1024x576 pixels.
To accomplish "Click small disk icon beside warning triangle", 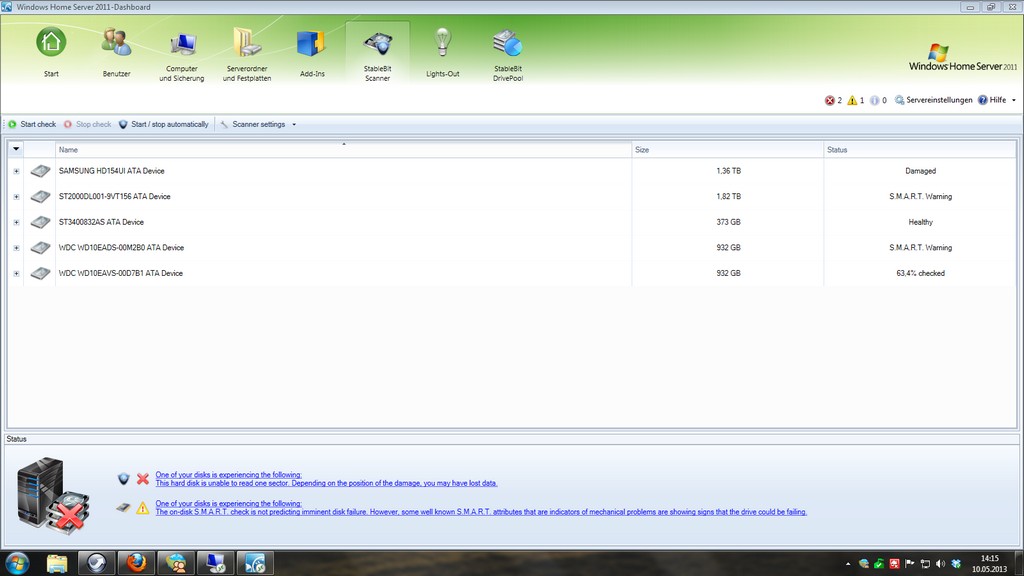I will [x=123, y=507].
